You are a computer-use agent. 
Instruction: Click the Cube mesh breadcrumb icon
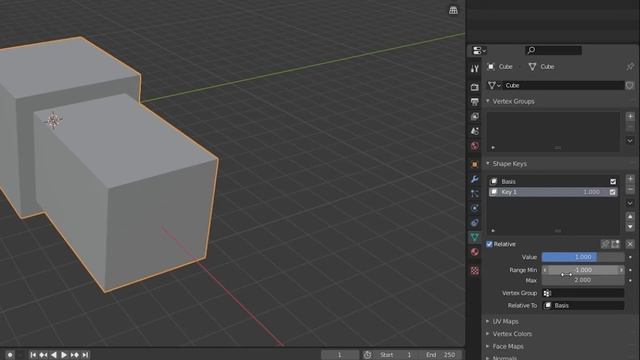532,67
